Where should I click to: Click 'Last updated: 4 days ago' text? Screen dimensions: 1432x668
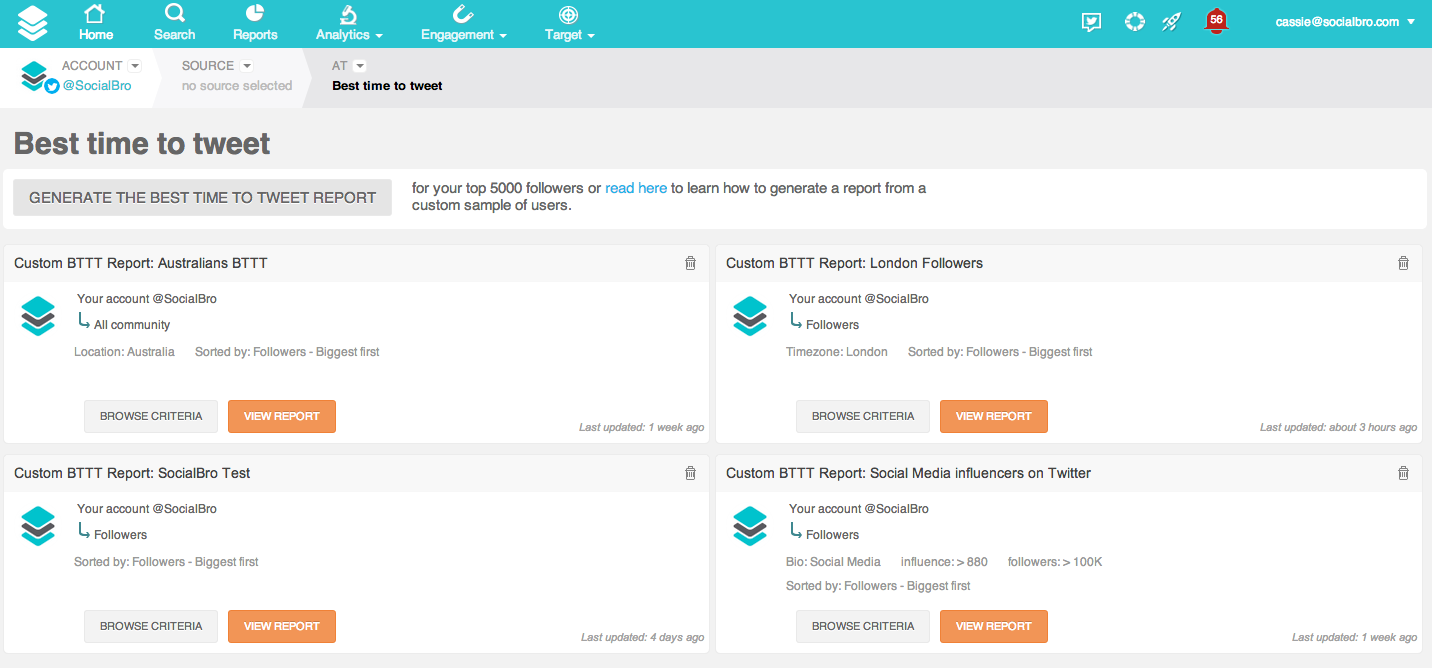[642, 637]
